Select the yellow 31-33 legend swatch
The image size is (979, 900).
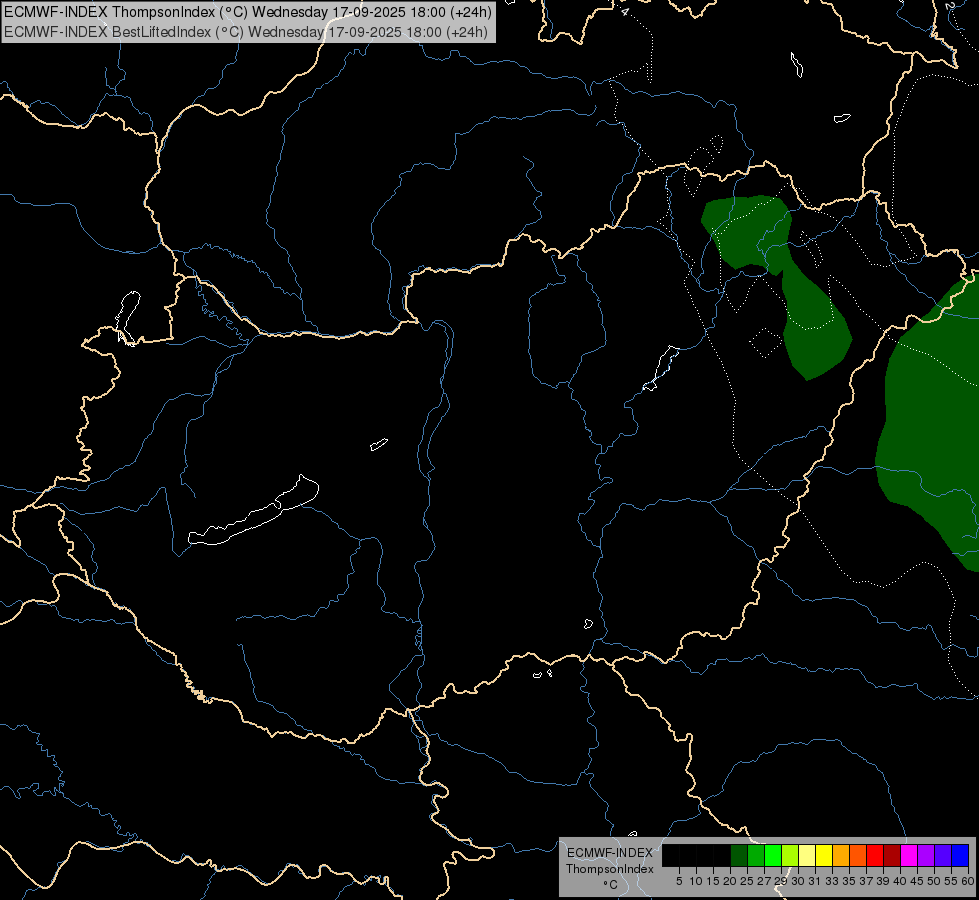click(x=824, y=856)
